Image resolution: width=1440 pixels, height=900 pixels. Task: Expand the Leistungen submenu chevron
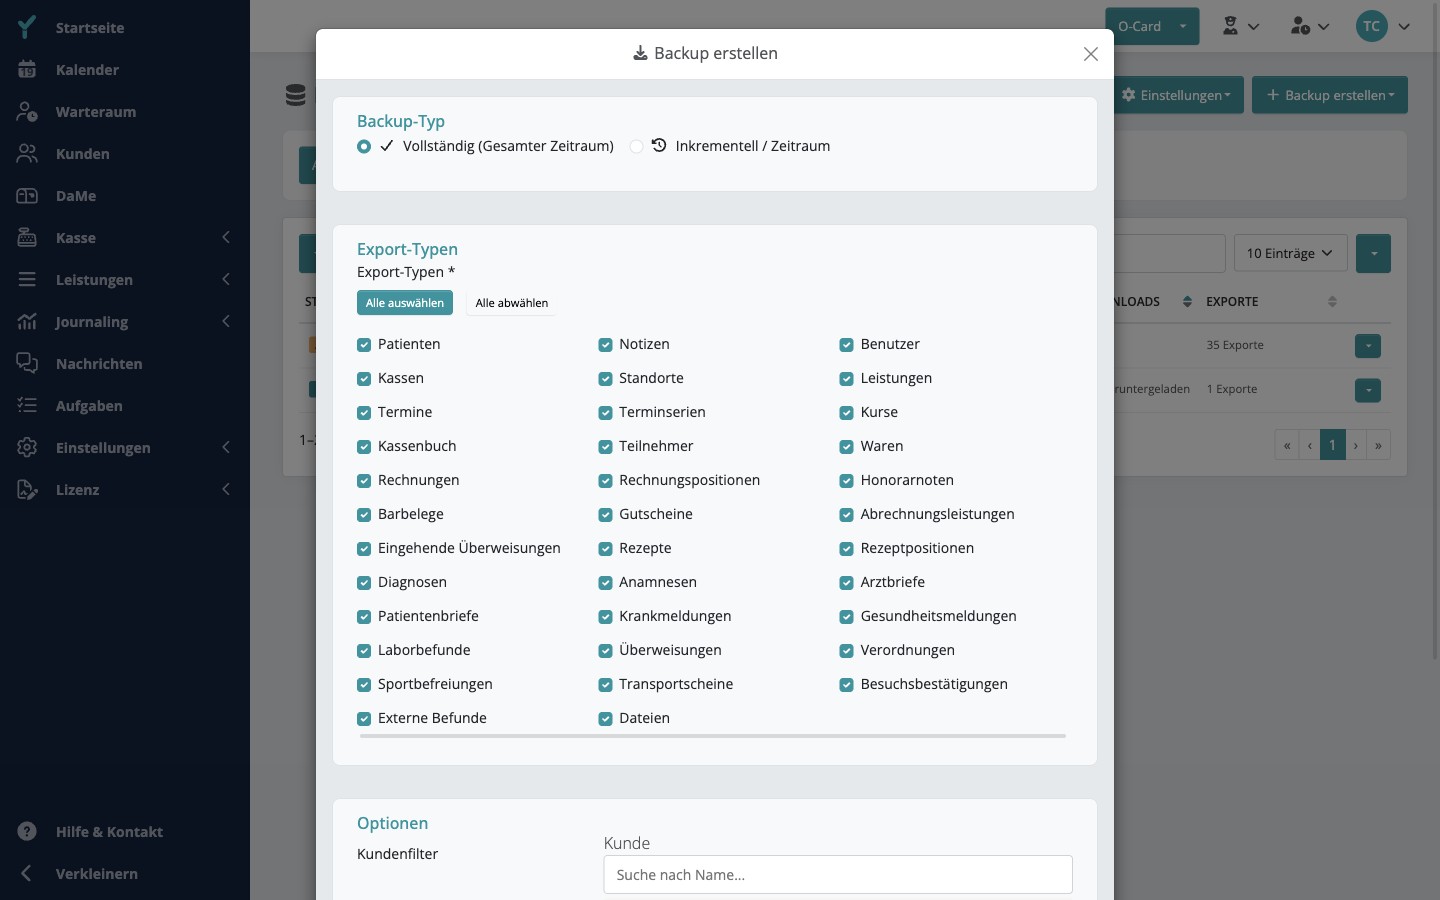226,279
